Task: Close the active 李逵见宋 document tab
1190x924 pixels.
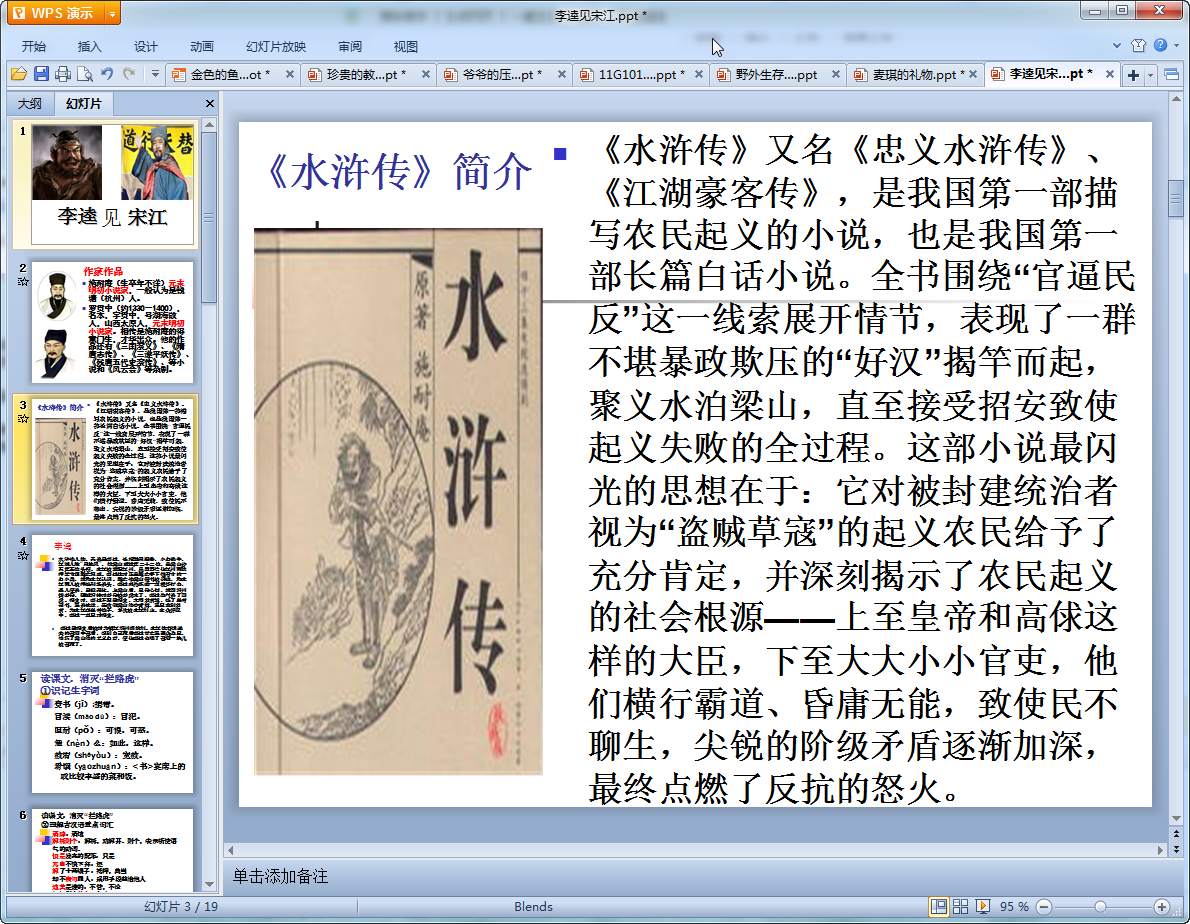Action: (1109, 74)
